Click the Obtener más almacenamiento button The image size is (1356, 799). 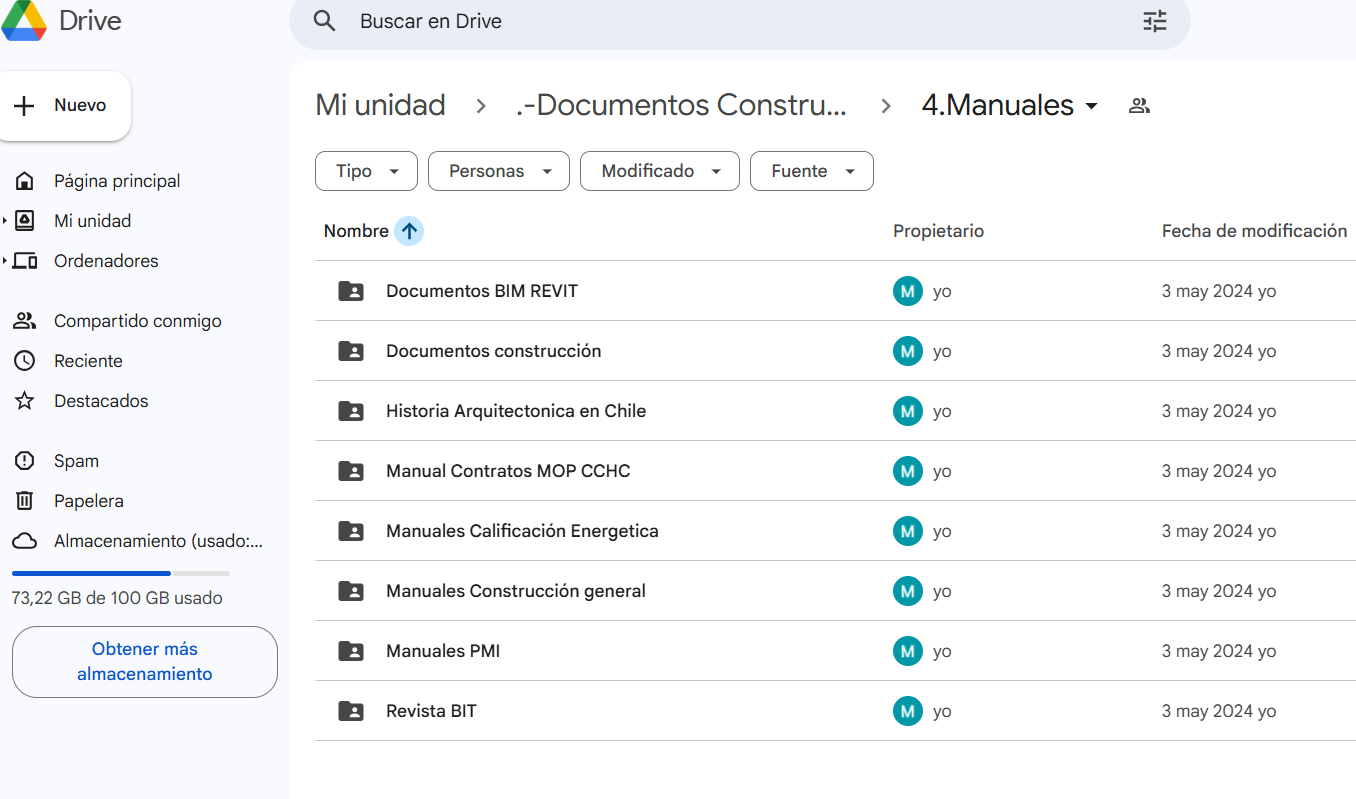144,661
